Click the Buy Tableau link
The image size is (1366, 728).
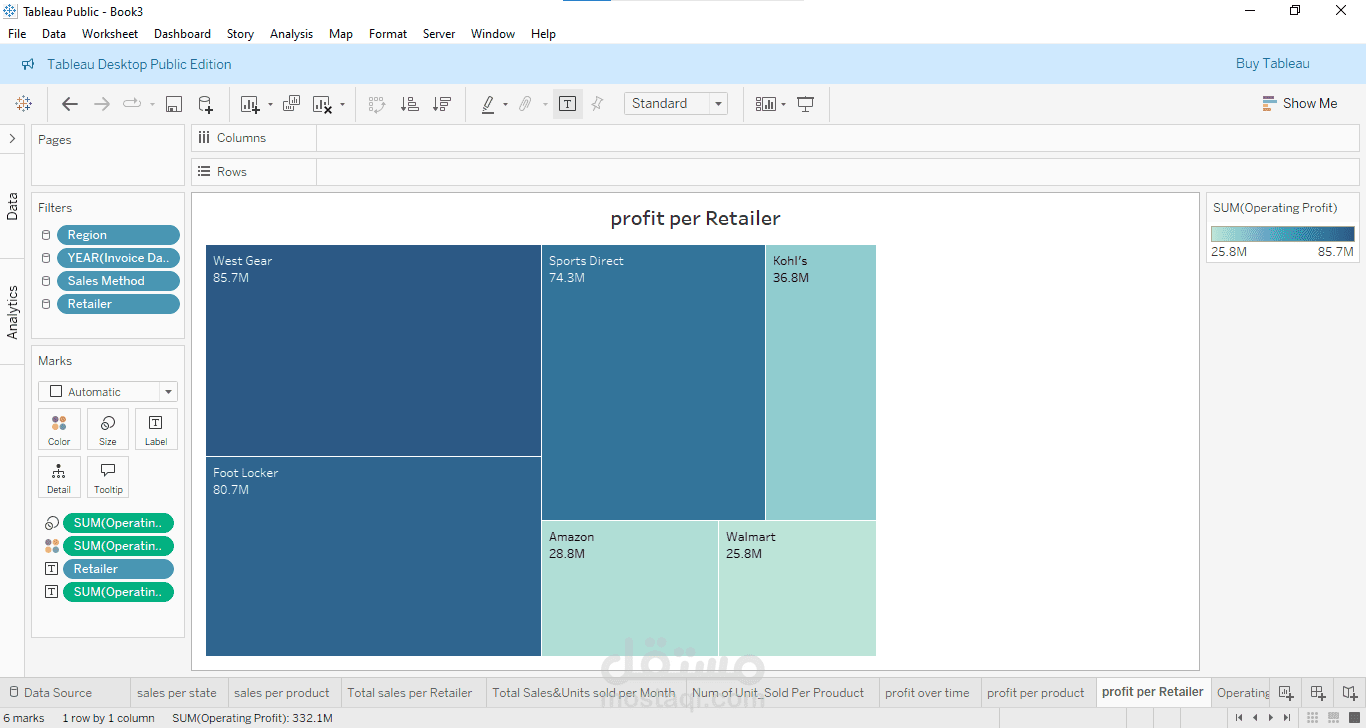[1272, 63]
